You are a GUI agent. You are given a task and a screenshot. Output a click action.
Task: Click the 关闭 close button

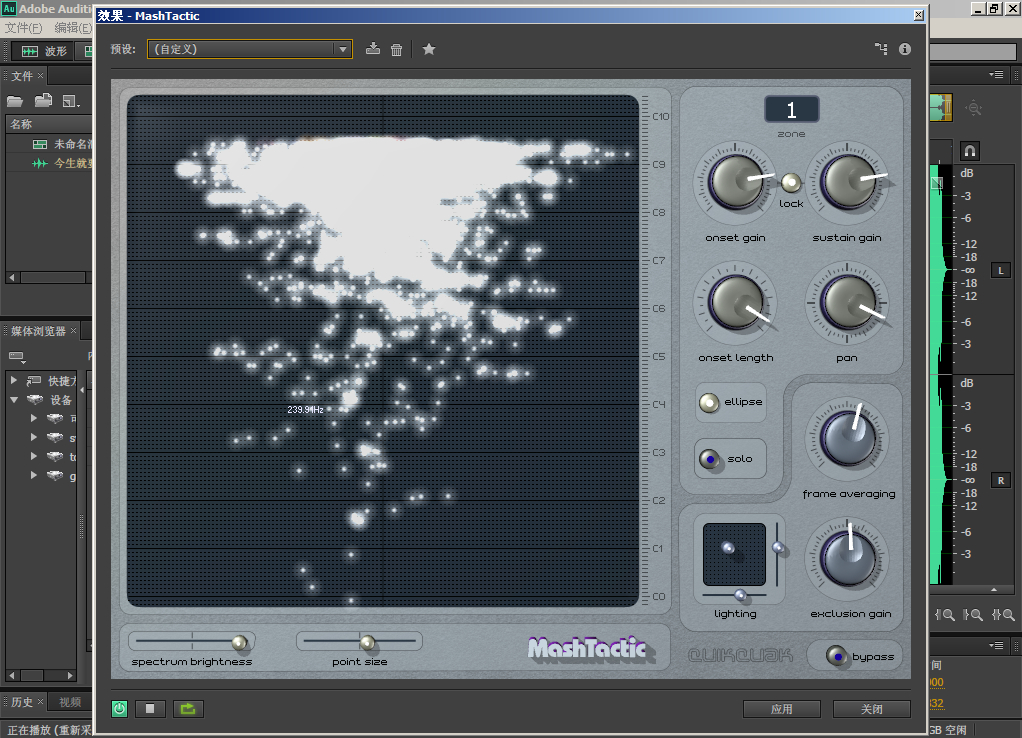pyautogui.click(x=871, y=709)
